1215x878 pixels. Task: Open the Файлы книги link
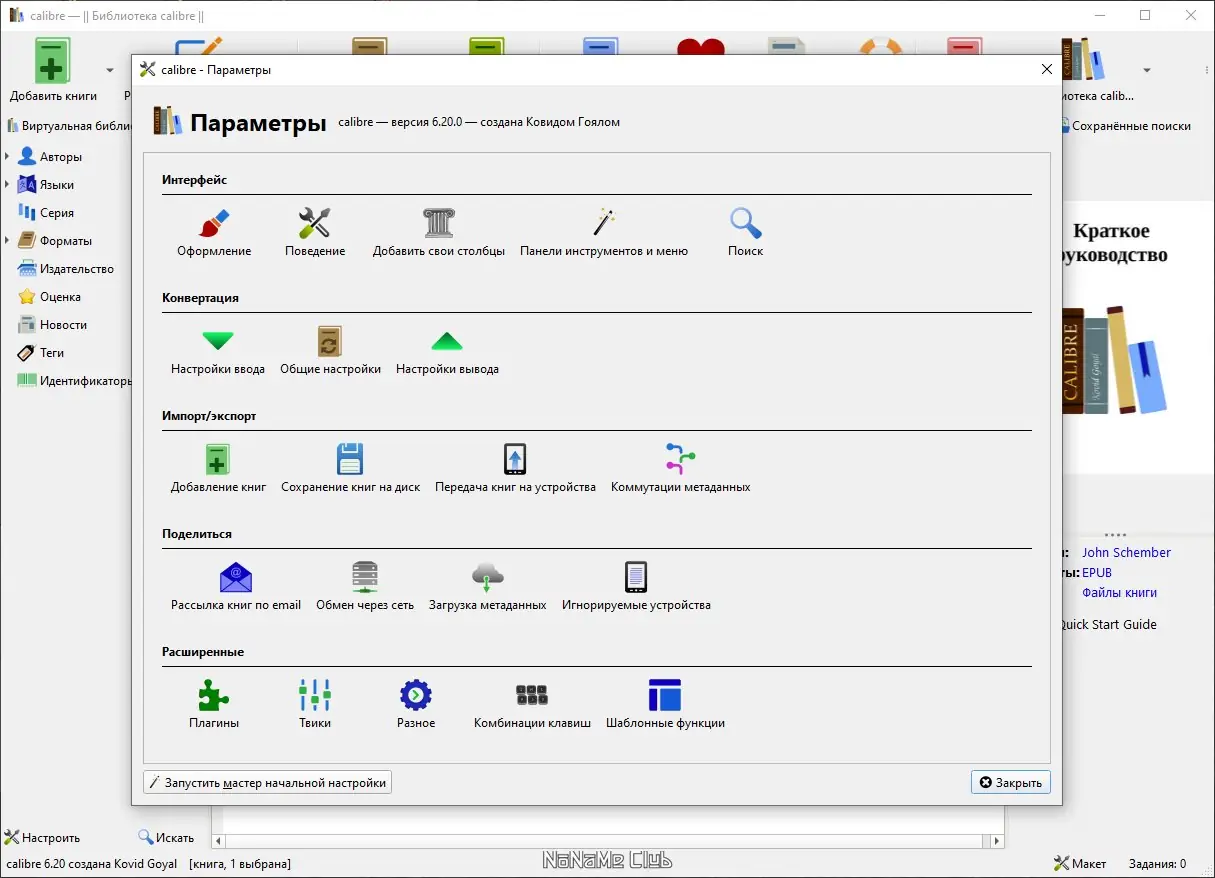[1119, 592]
